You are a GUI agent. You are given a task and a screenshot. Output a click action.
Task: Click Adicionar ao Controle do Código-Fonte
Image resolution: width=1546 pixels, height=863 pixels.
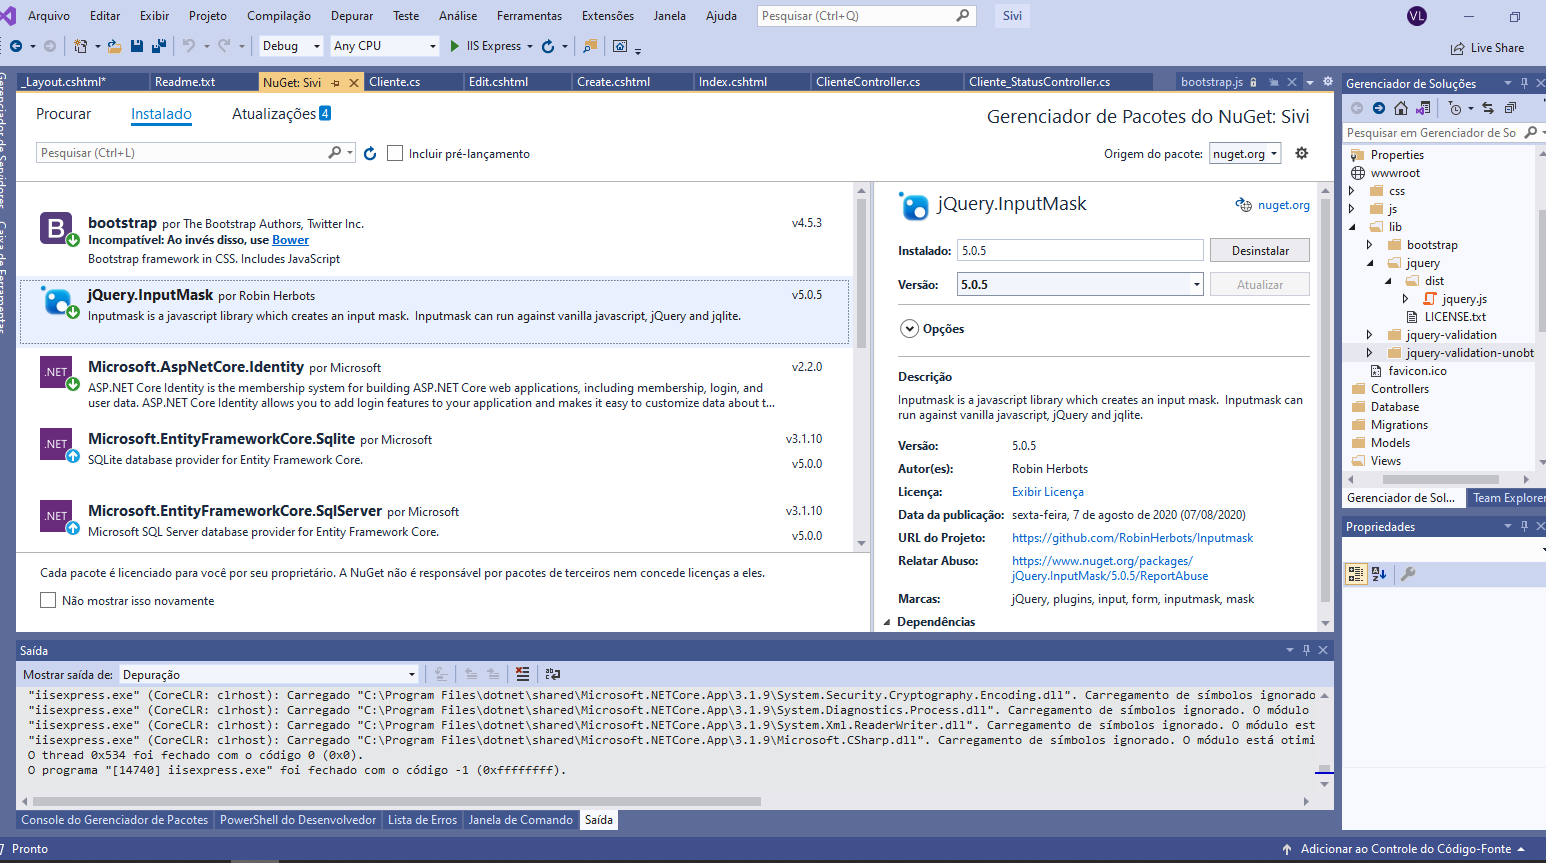(1405, 849)
